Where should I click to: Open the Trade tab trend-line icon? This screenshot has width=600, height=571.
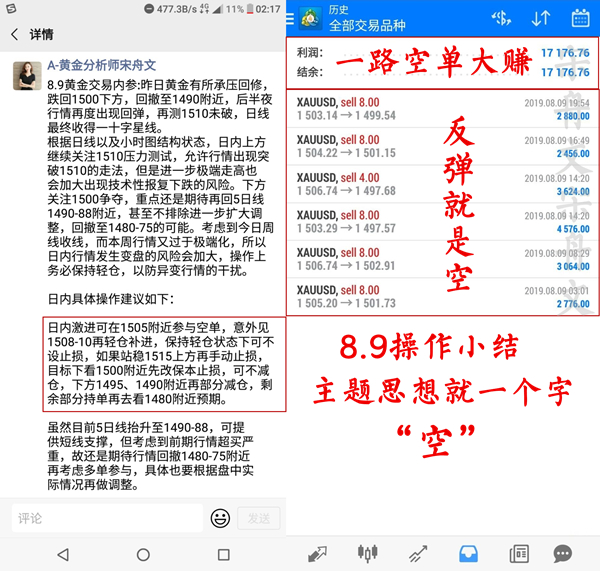point(418,554)
